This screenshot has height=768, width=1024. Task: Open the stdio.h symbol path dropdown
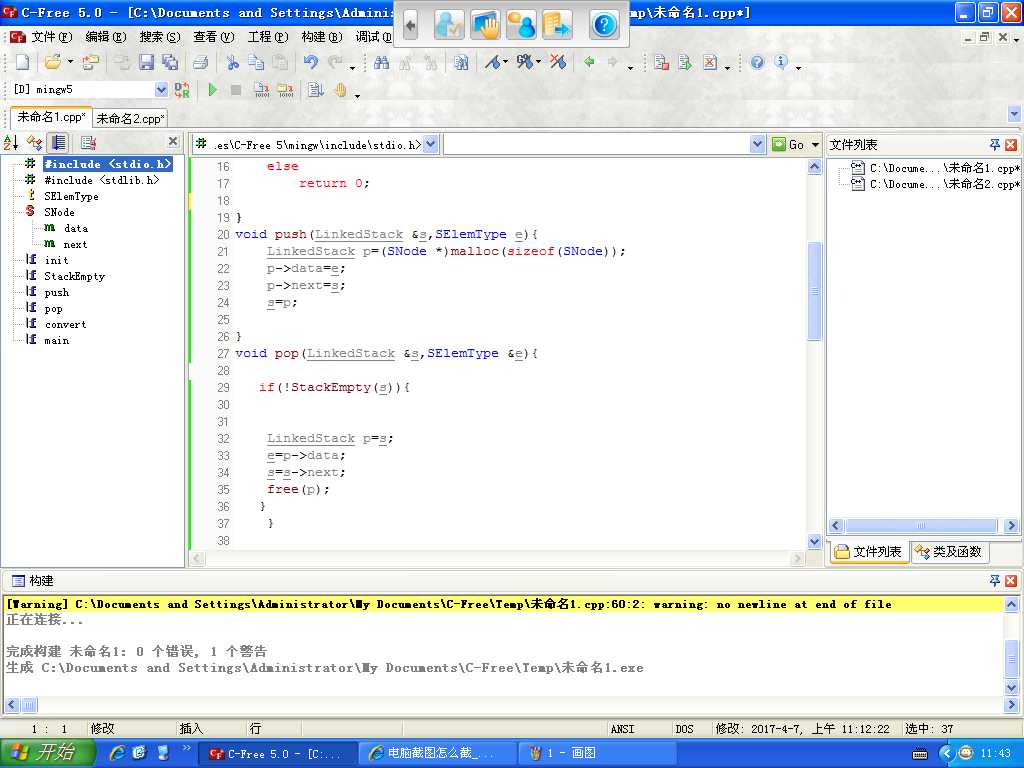(x=430, y=144)
